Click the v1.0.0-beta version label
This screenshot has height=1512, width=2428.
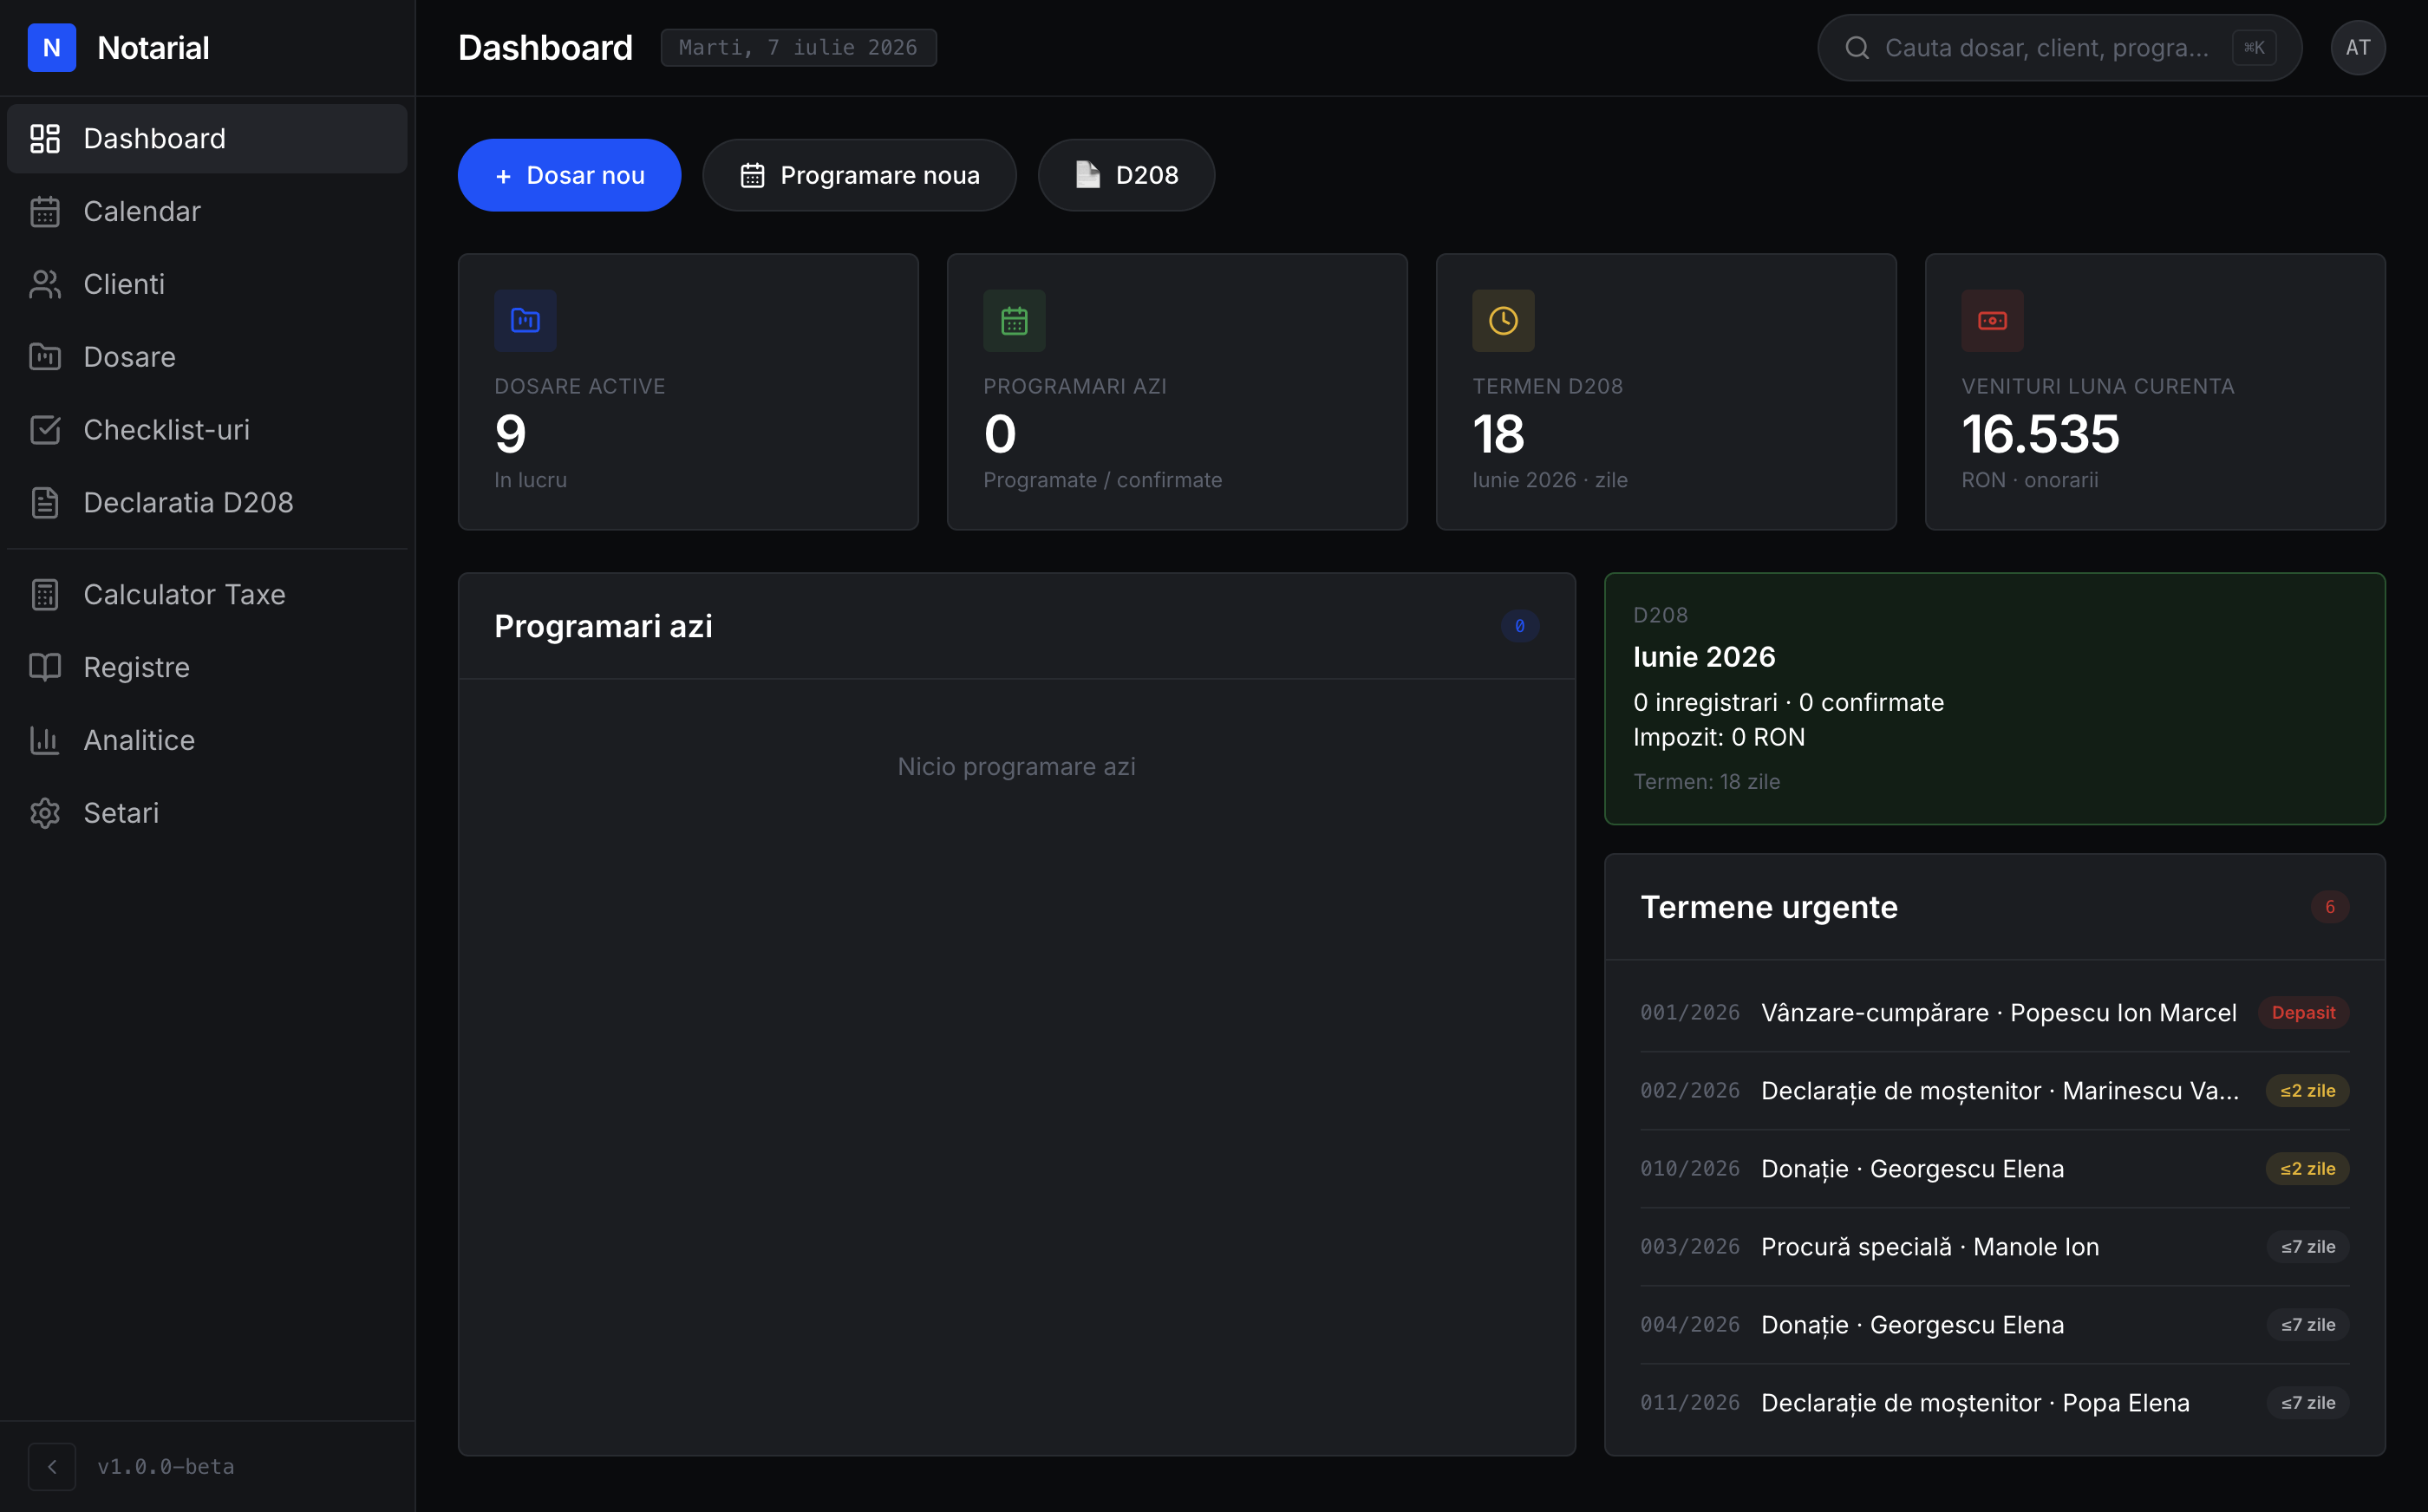[x=166, y=1466]
